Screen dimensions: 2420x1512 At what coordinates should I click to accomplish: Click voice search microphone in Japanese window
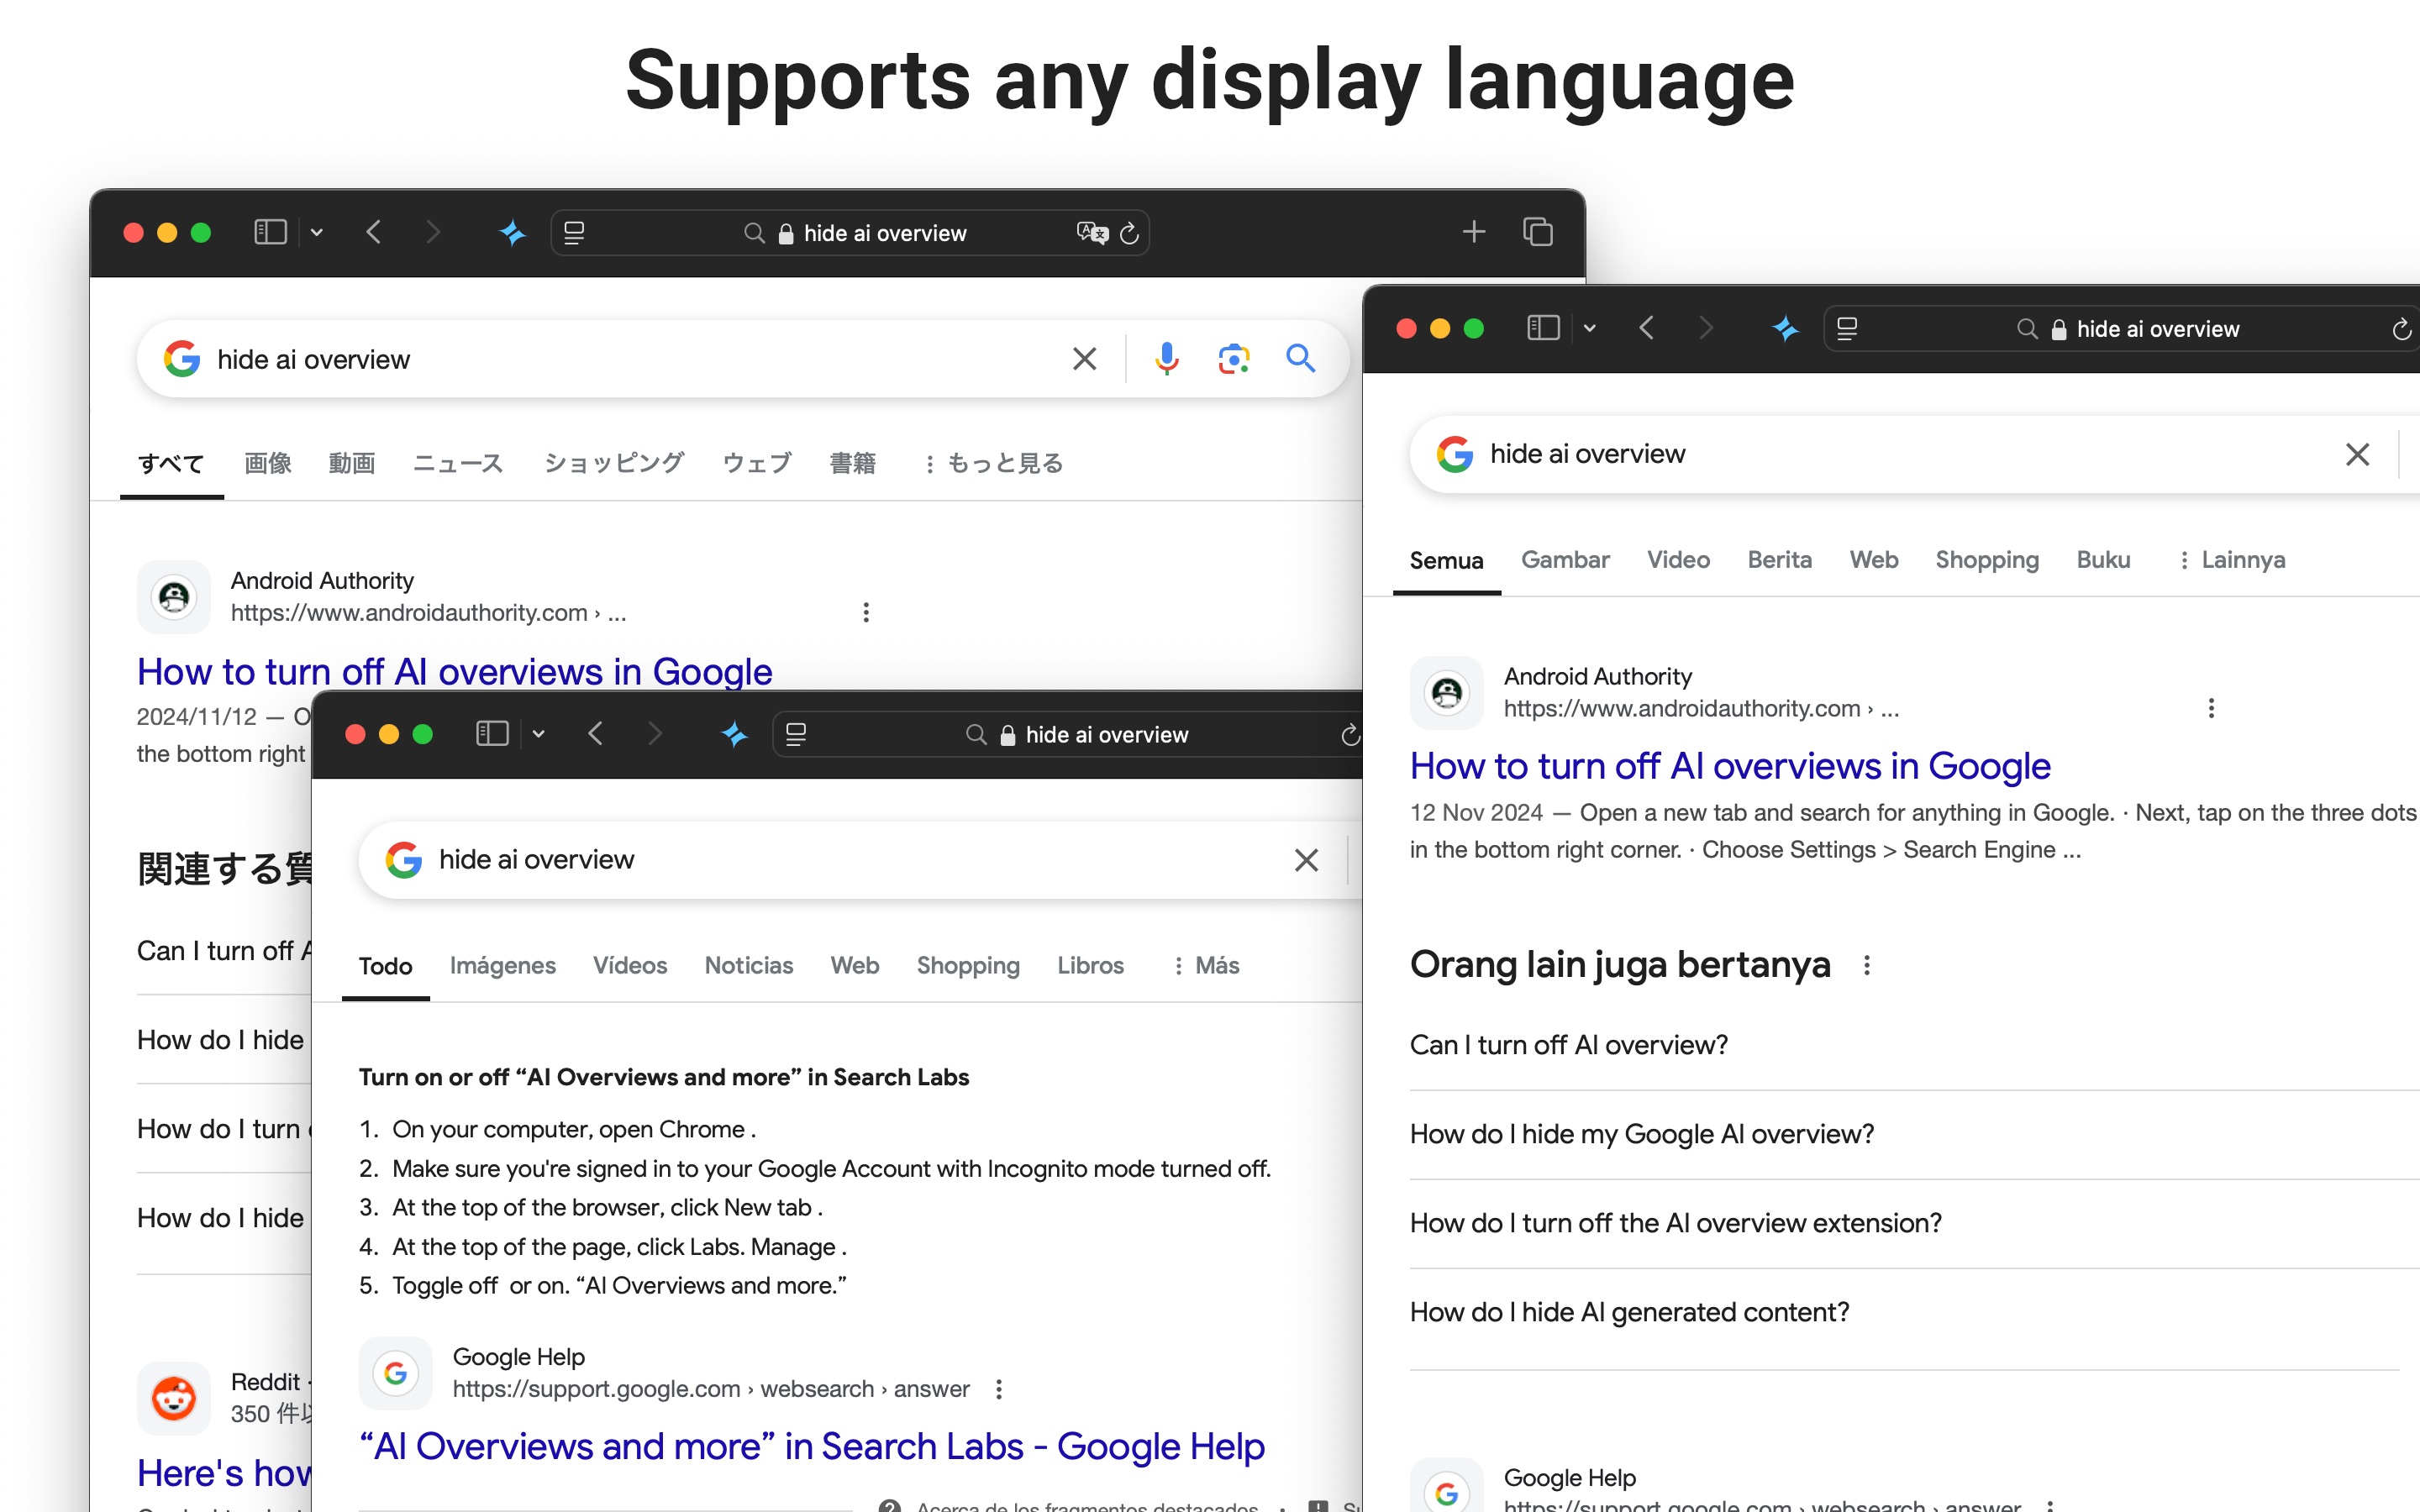(1166, 358)
